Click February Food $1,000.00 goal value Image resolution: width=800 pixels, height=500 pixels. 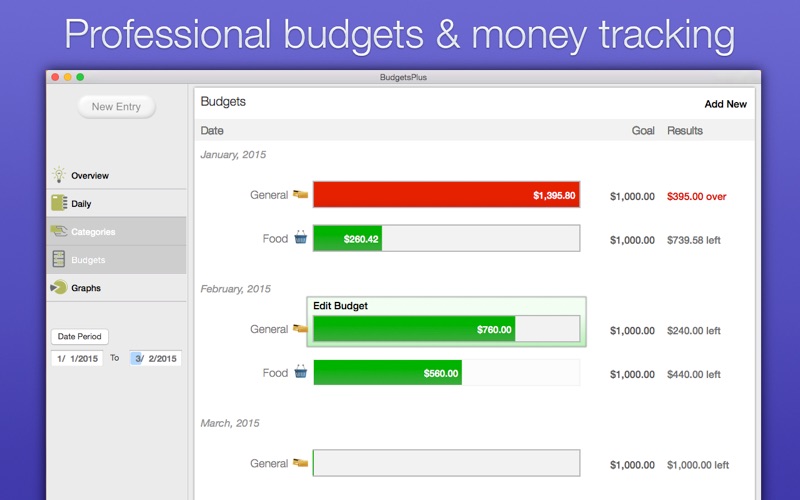click(632, 374)
